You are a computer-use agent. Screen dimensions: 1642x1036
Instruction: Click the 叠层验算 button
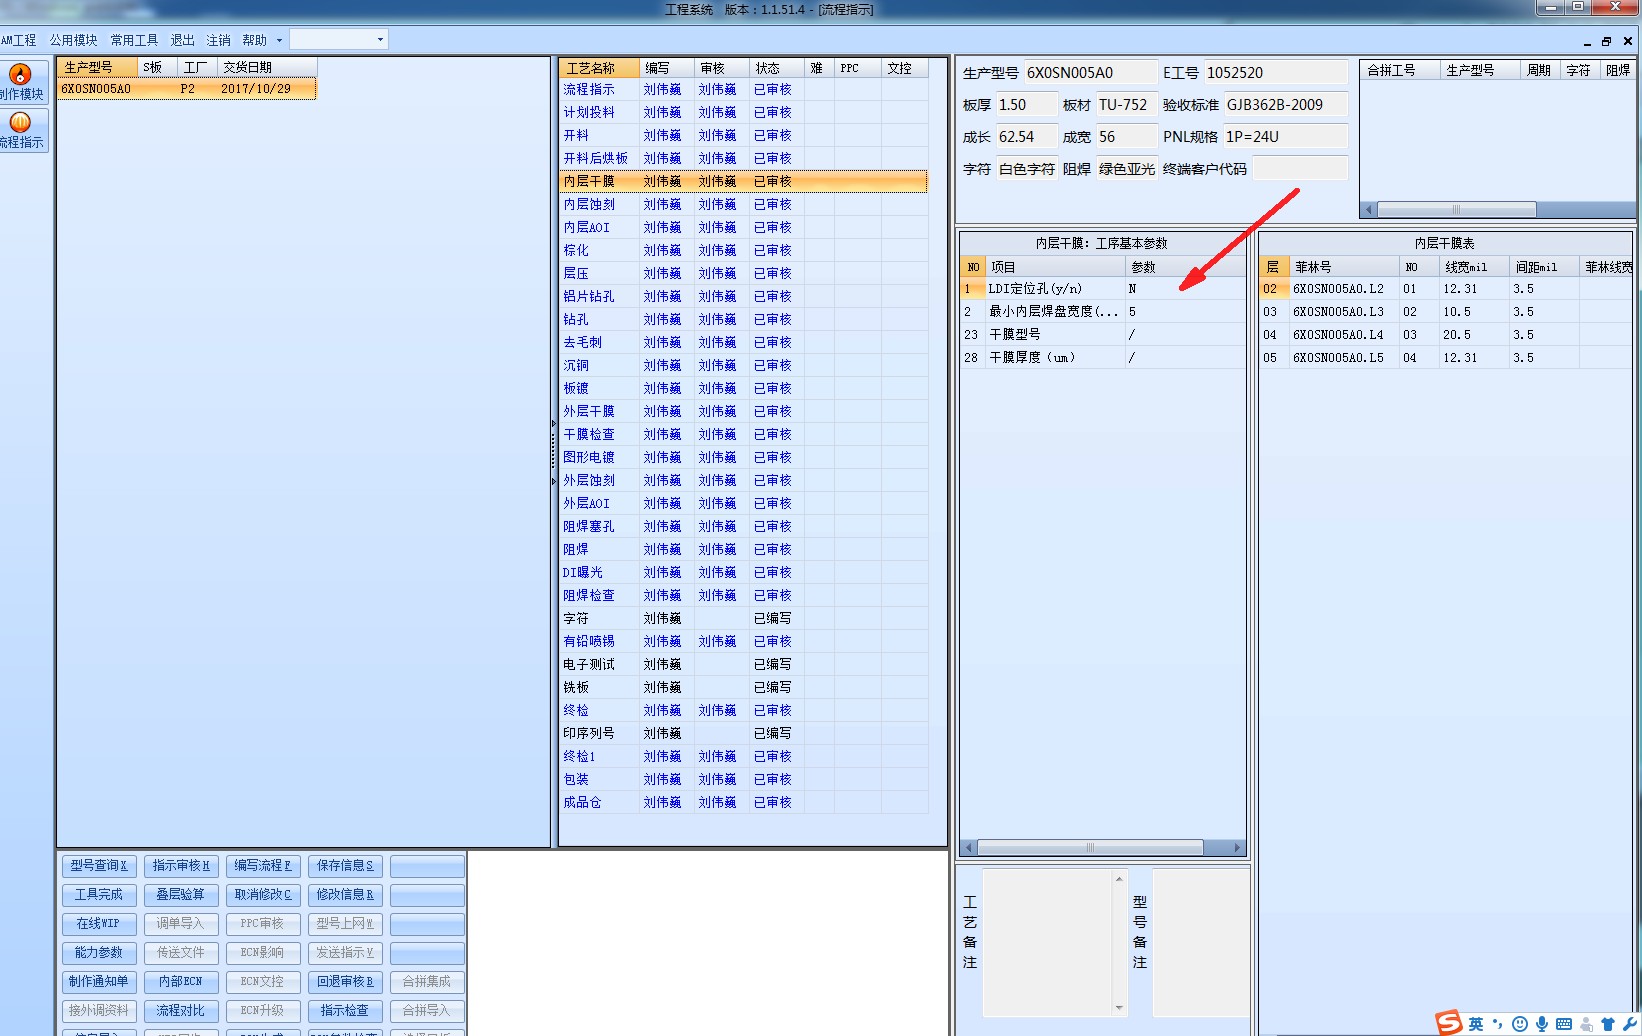(x=181, y=895)
